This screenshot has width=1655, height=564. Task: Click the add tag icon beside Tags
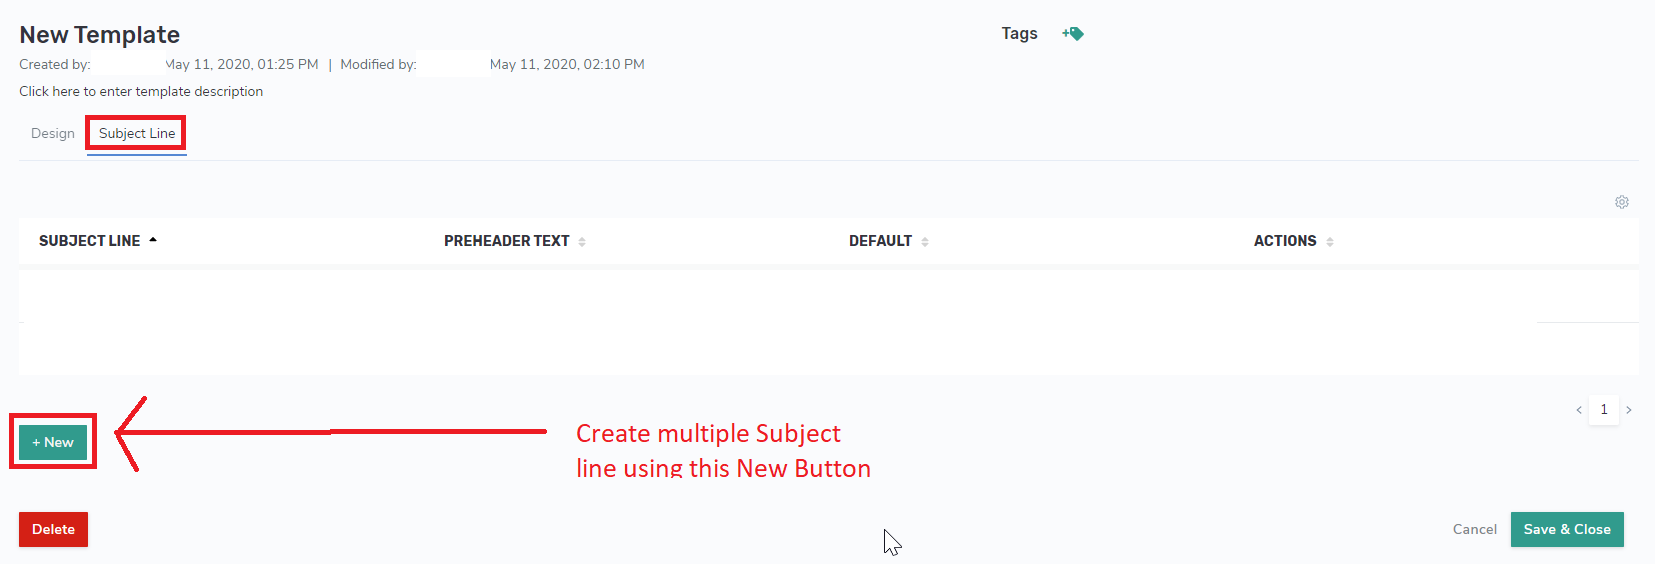coord(1073,34)
